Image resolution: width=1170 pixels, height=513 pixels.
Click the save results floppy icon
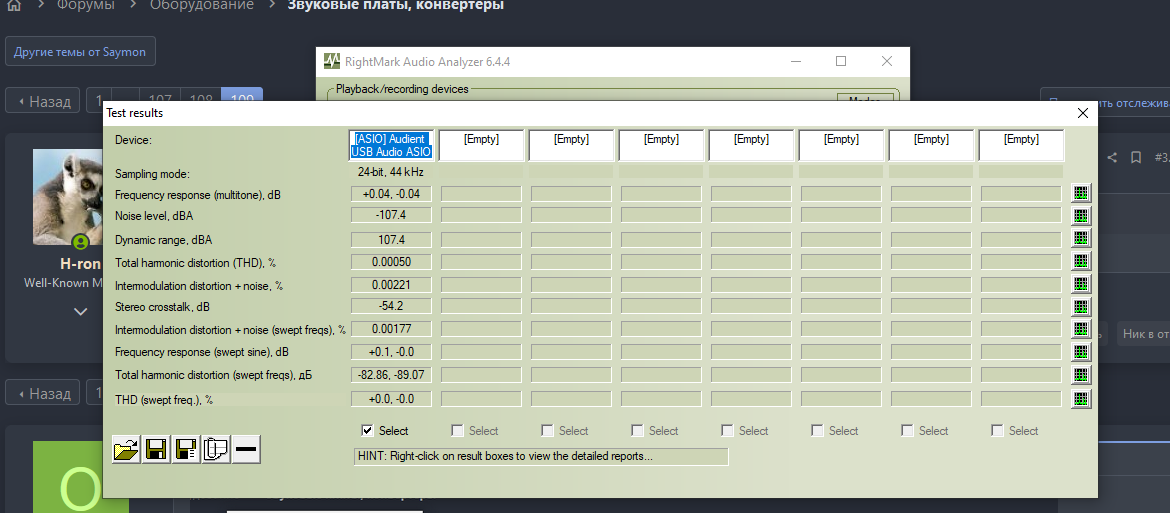click(x=156, y=449)
